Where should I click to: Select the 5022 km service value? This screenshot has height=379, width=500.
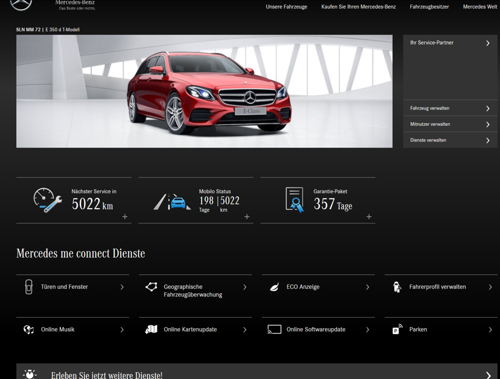[92, 204]
